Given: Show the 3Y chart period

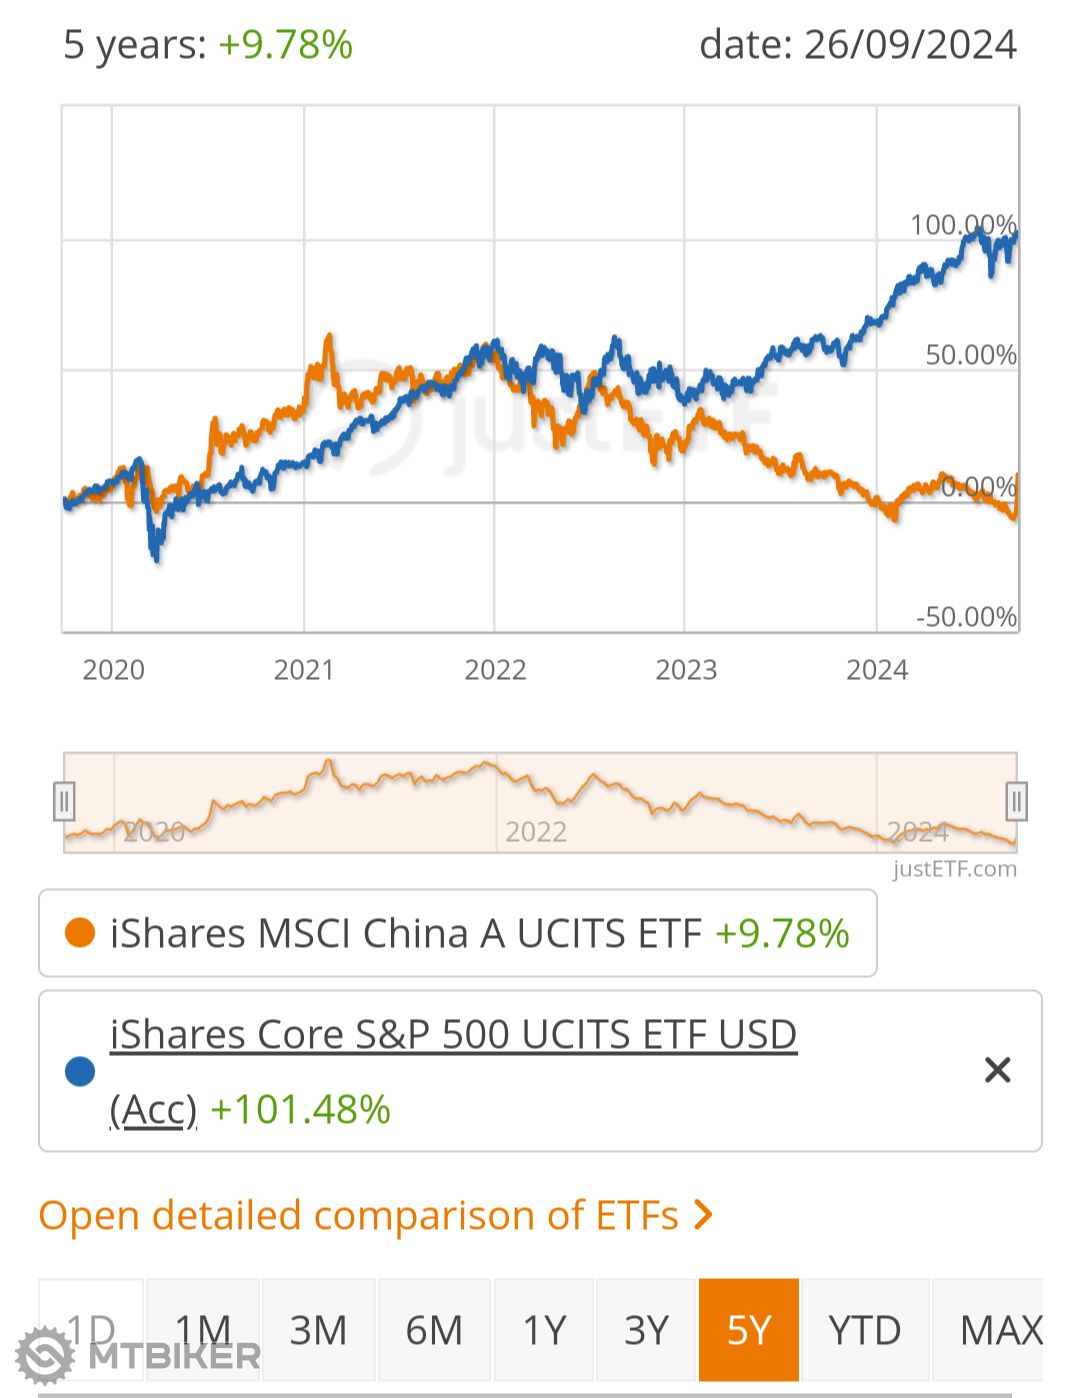Looking at the screenshot, I should [x=646, y=1330].
